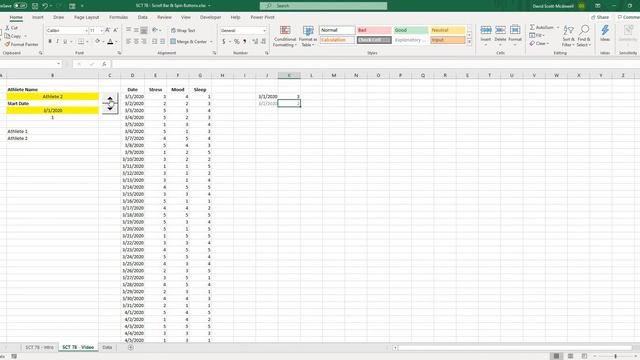
Task: Click the Copy button
Action: [x=13, y=36]
